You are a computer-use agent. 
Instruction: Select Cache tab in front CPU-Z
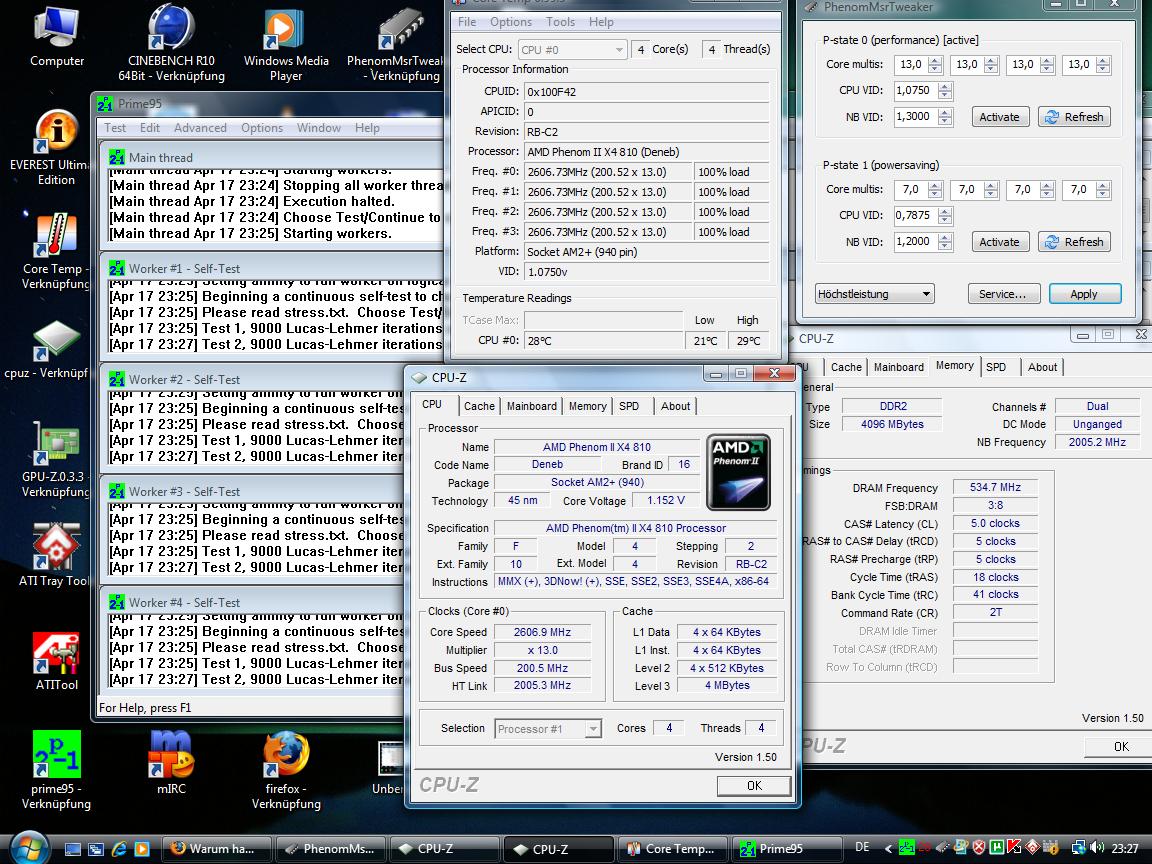coord(479,406)
